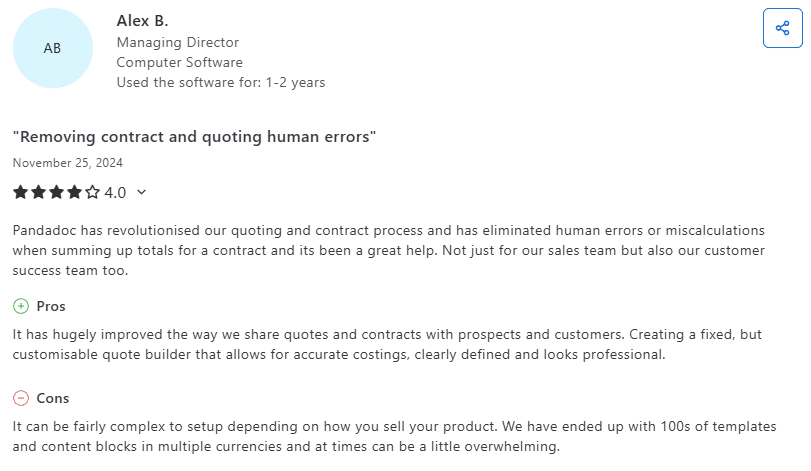Select the fourth filled rating star
The width and height of the screenshot is (811, 471).
[74, 192]
